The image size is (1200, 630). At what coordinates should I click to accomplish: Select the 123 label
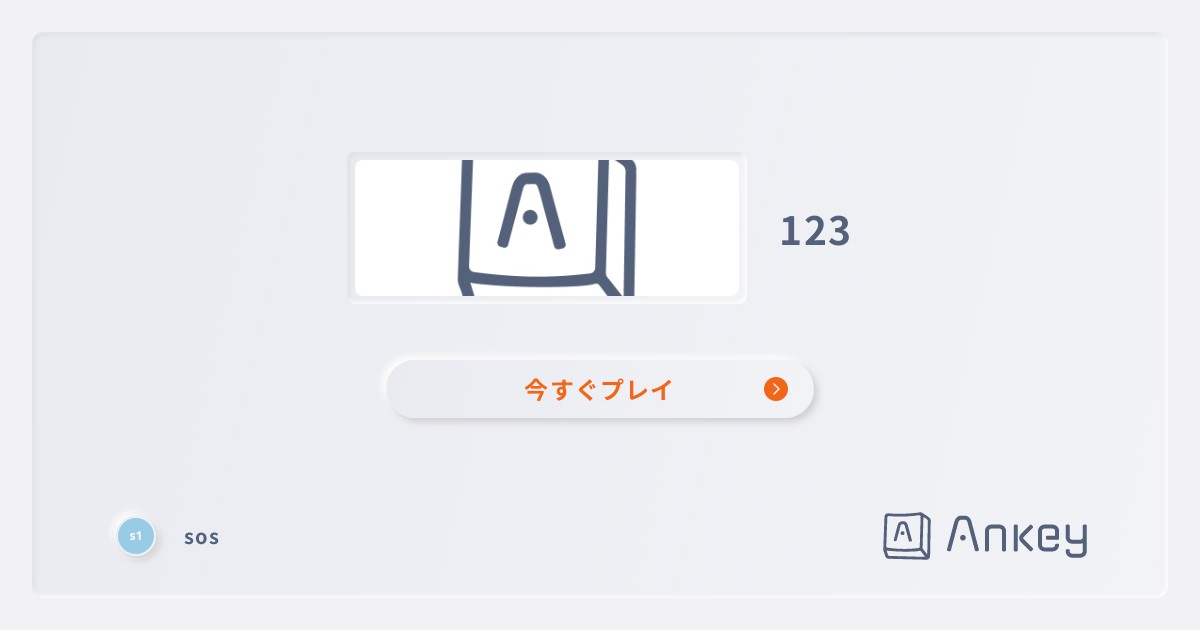pyautogui.click(x=815, y=231)
